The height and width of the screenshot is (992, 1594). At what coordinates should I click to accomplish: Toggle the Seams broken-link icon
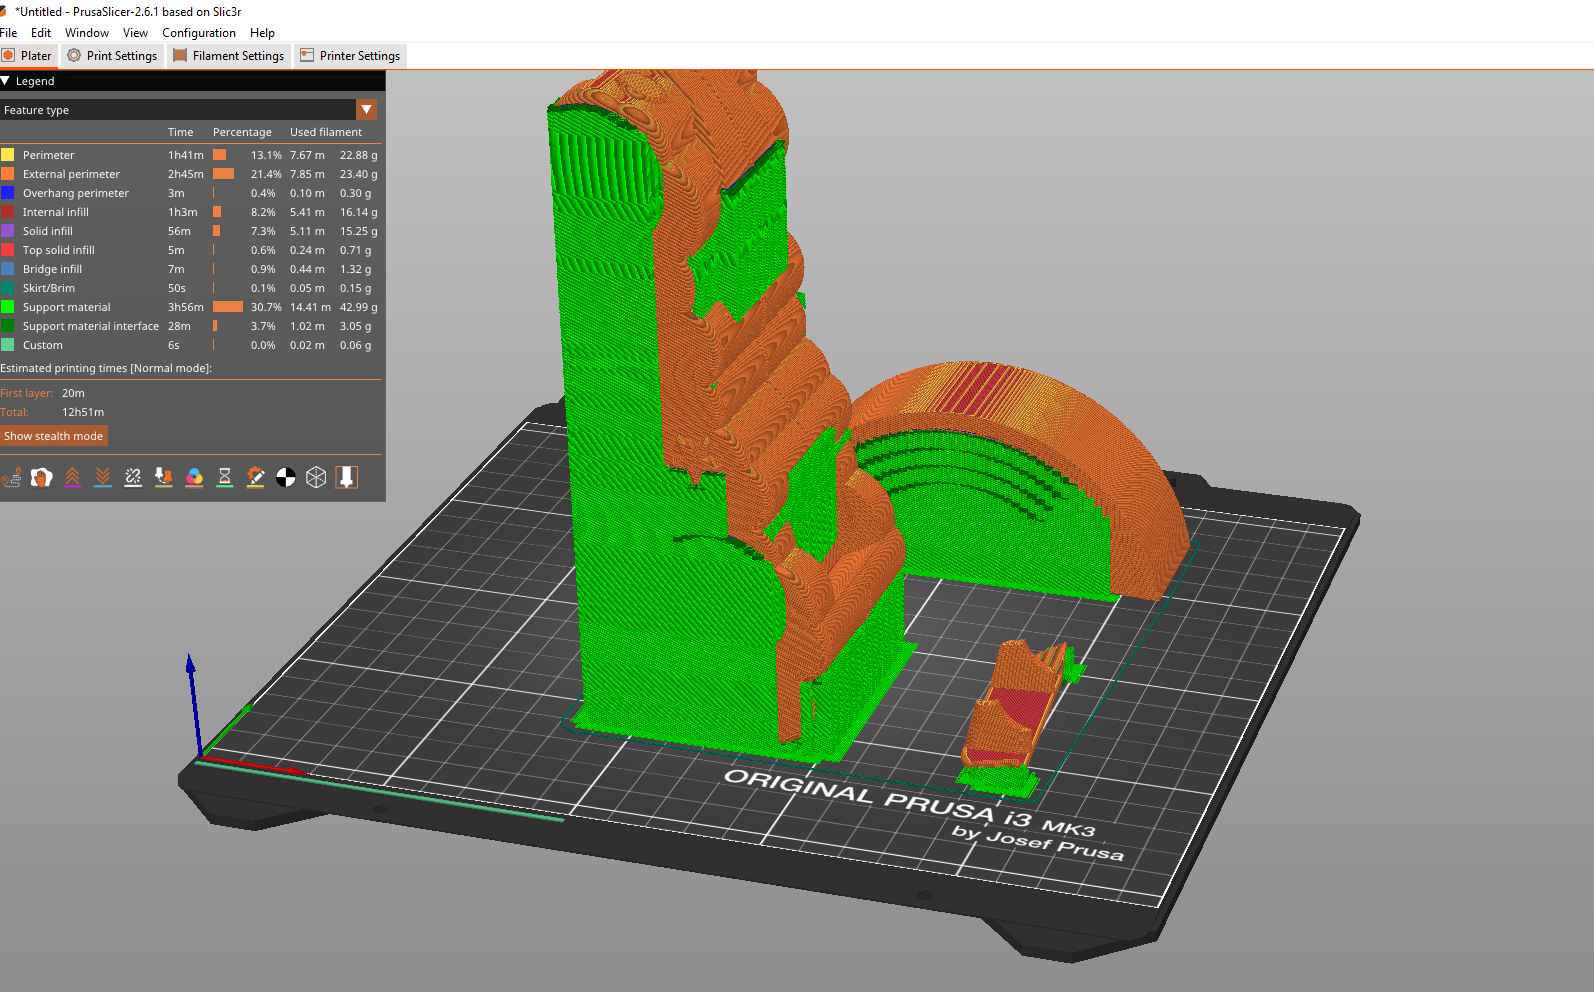click(133, 478)
